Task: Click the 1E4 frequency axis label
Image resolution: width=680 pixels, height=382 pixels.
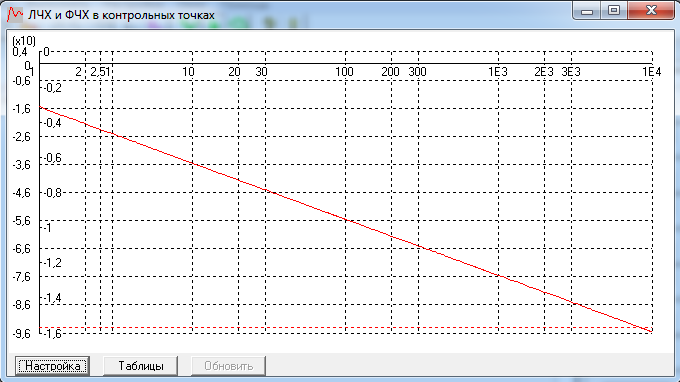Action: pos(652,72)
